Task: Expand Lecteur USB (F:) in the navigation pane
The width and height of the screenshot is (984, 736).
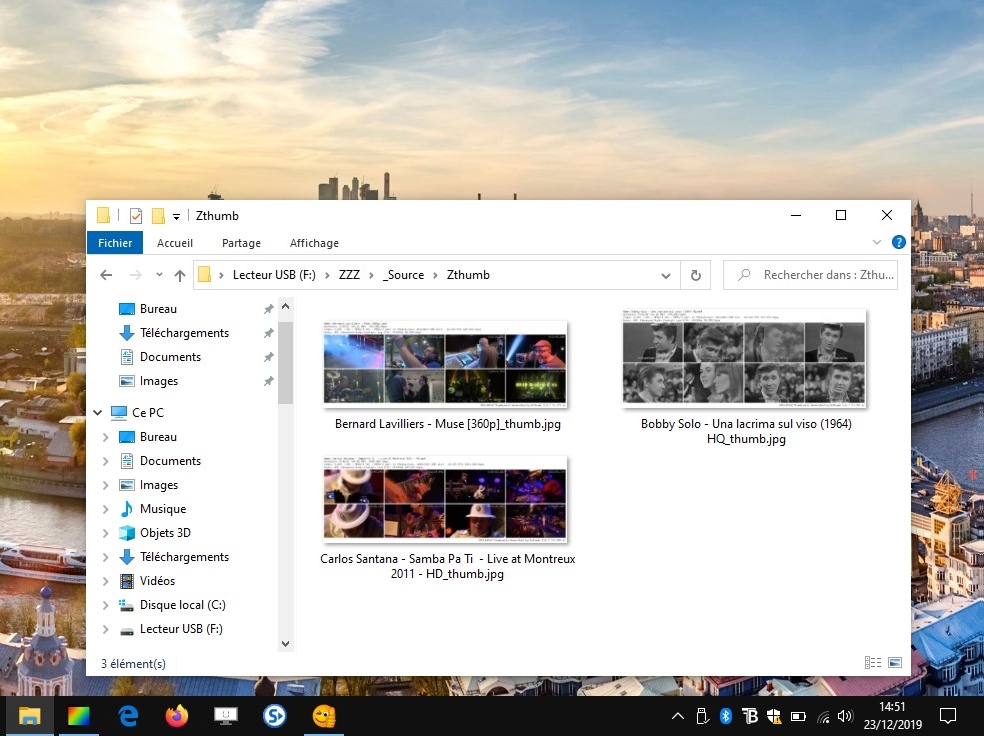Action: [x=105, y=629]
